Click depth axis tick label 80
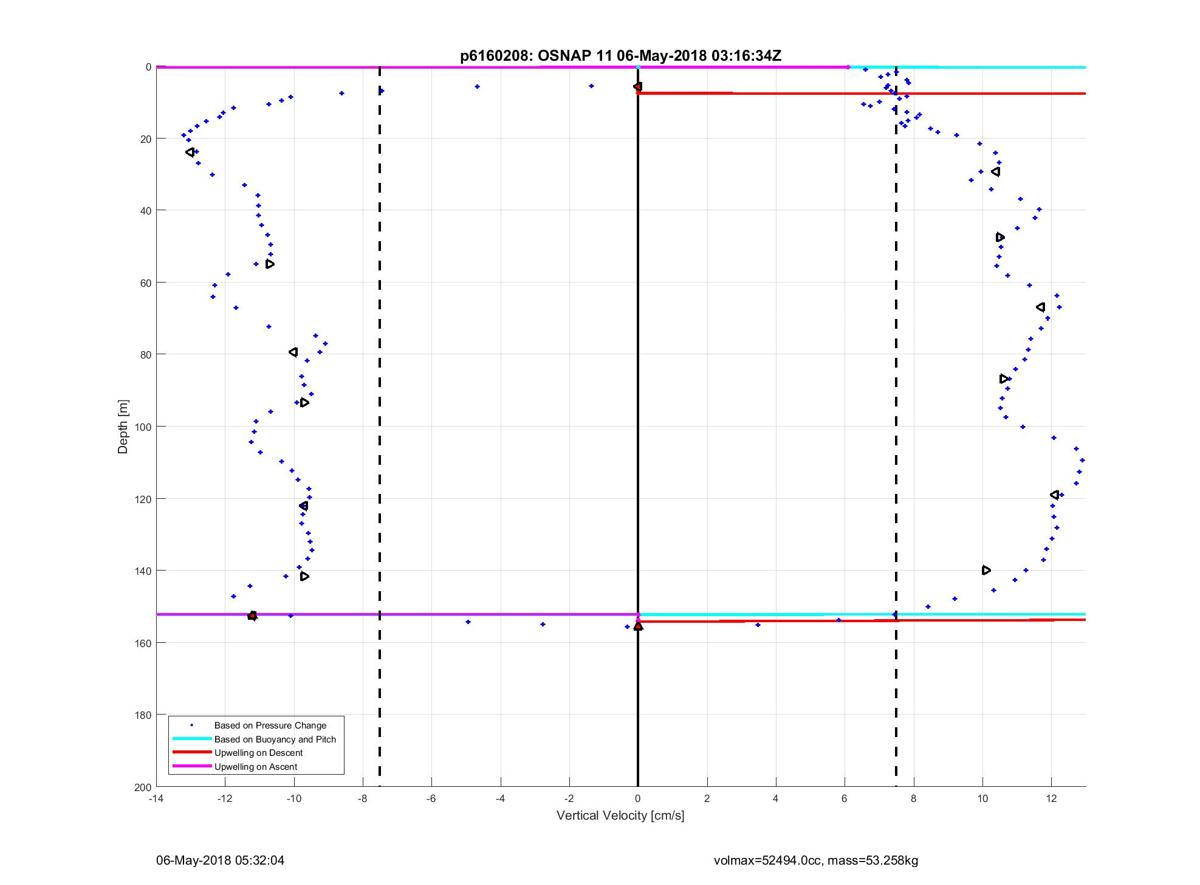 tap(145, 355)
